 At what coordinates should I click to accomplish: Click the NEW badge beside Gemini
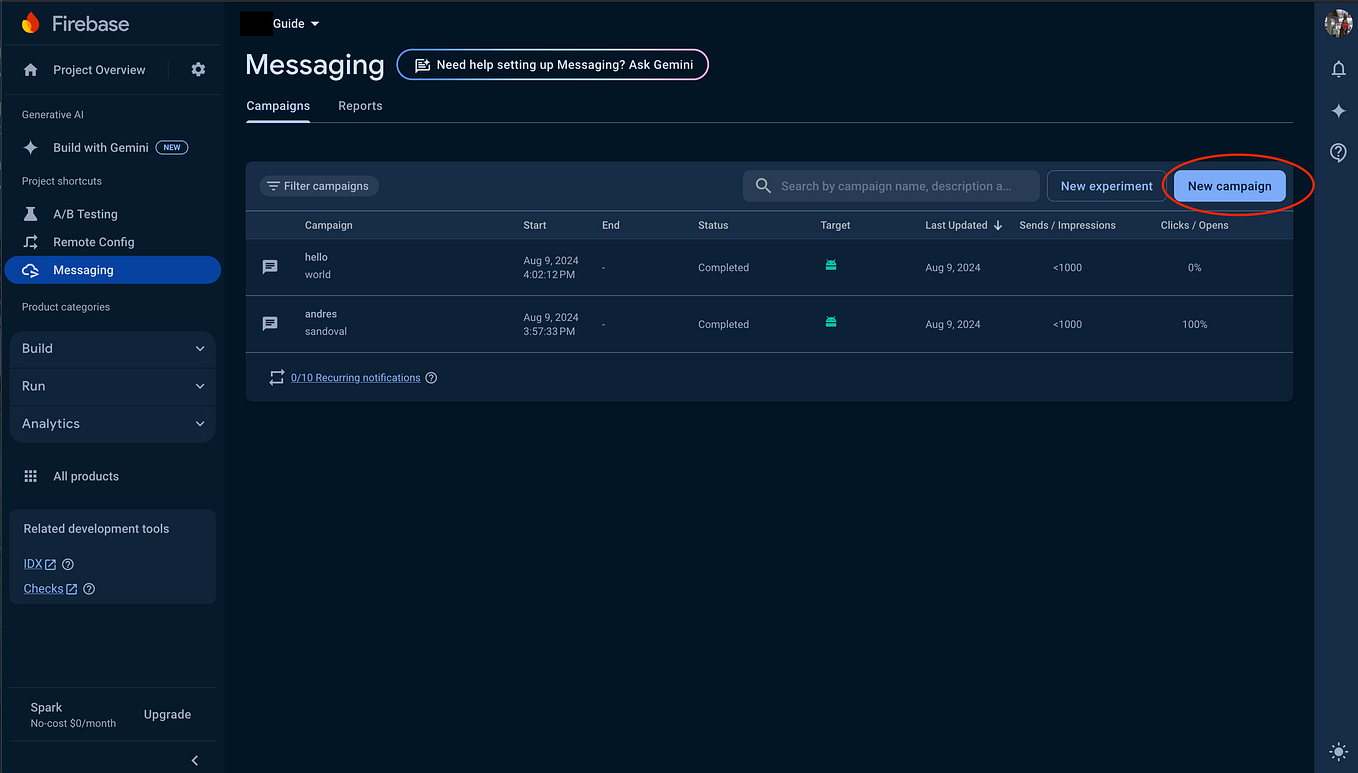point(172,147)
